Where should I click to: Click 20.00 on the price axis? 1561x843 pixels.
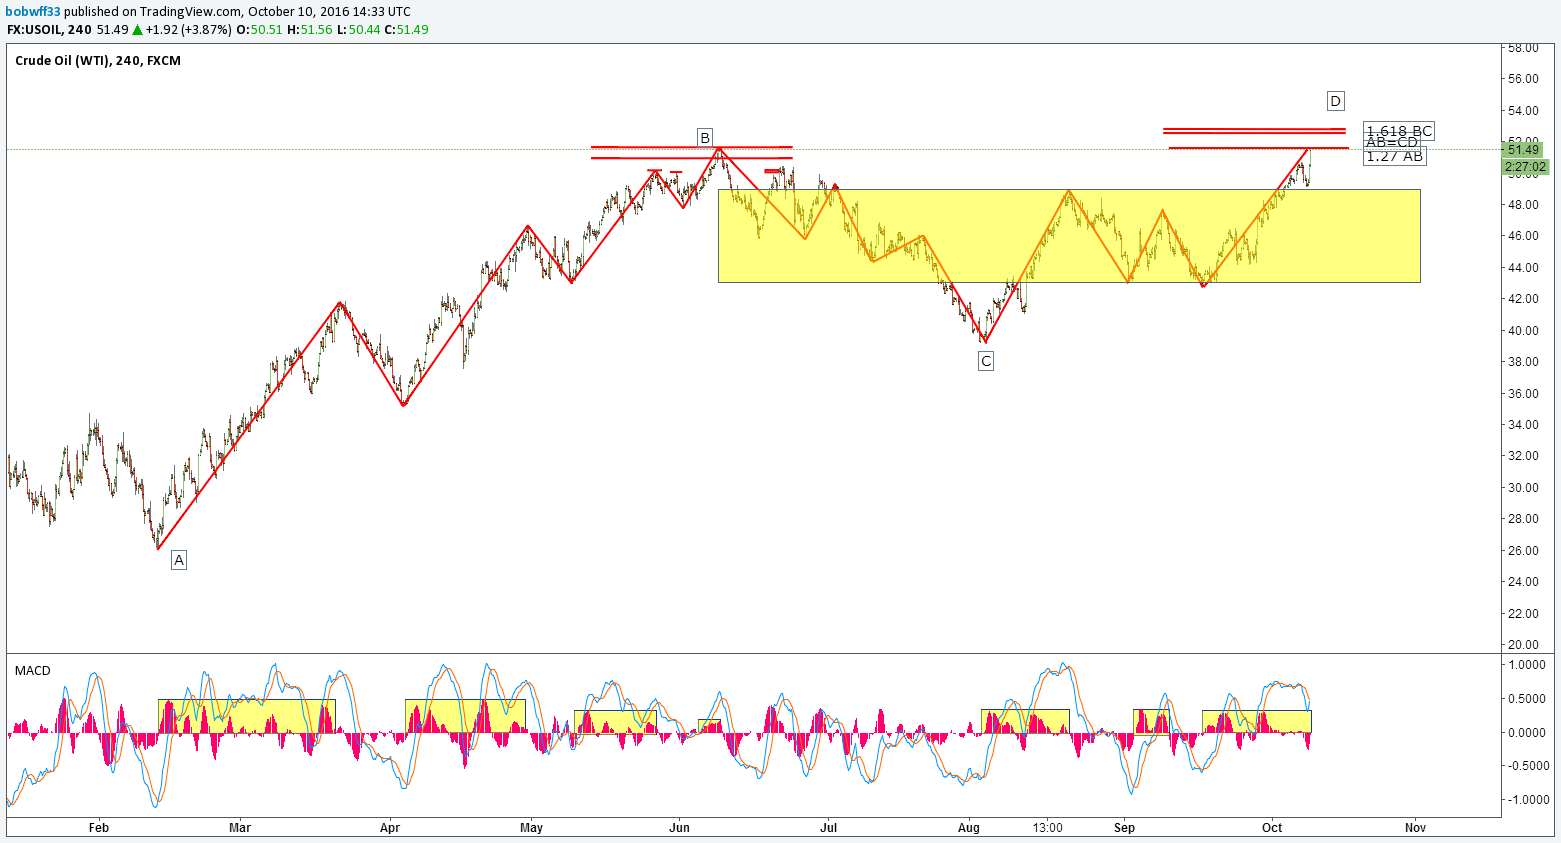1523,645
